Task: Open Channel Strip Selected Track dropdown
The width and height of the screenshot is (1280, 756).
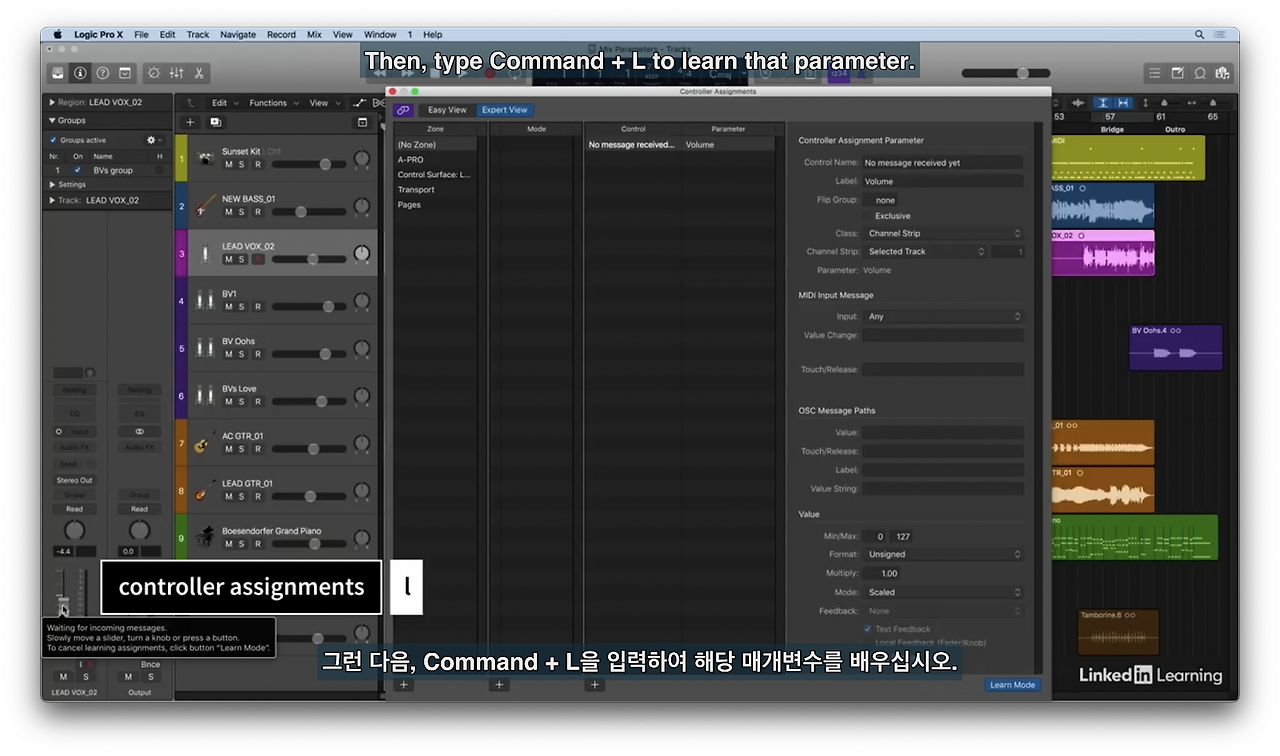Action: [925, 251]
